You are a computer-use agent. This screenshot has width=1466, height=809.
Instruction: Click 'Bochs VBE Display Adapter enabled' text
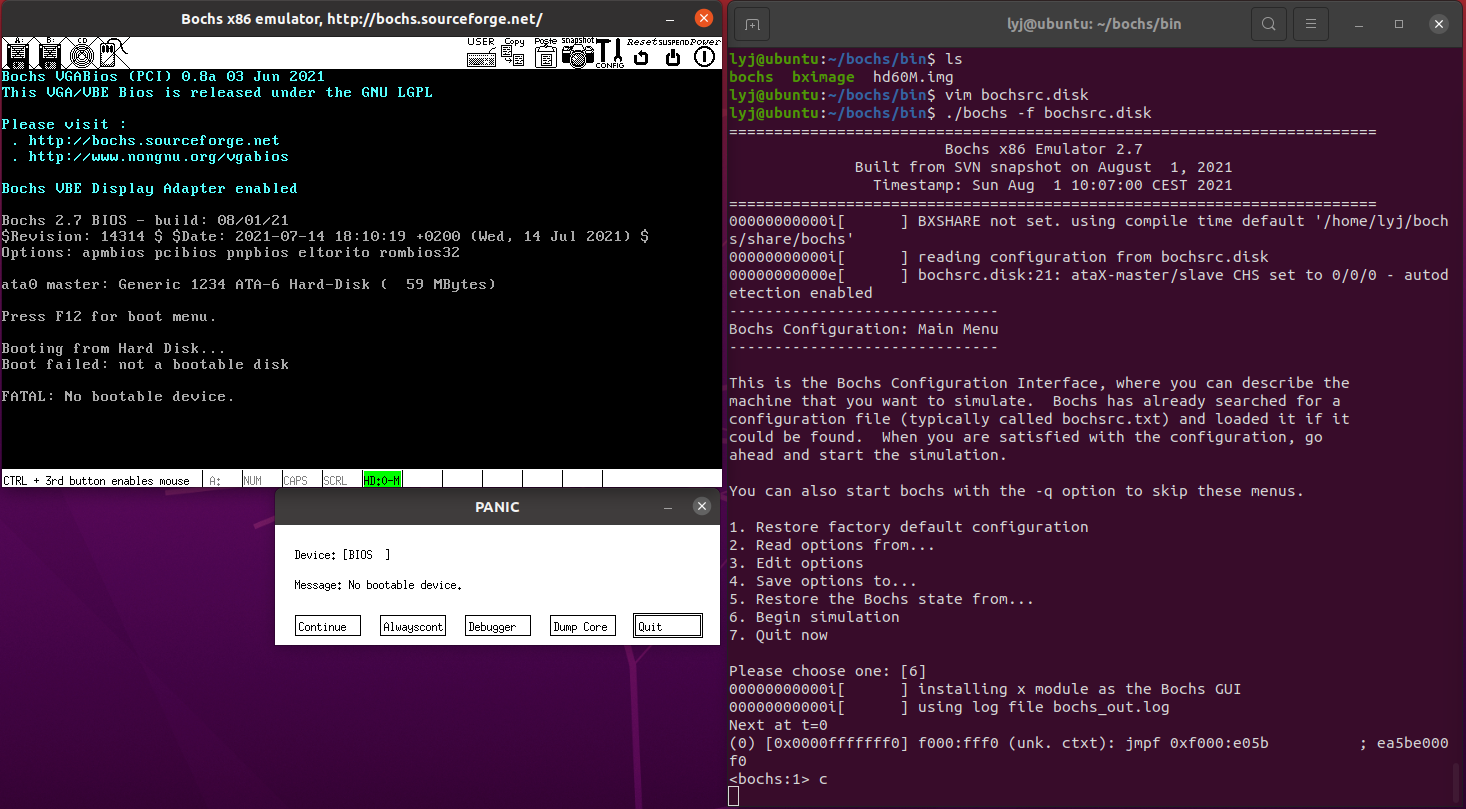[x=150, y=188]
